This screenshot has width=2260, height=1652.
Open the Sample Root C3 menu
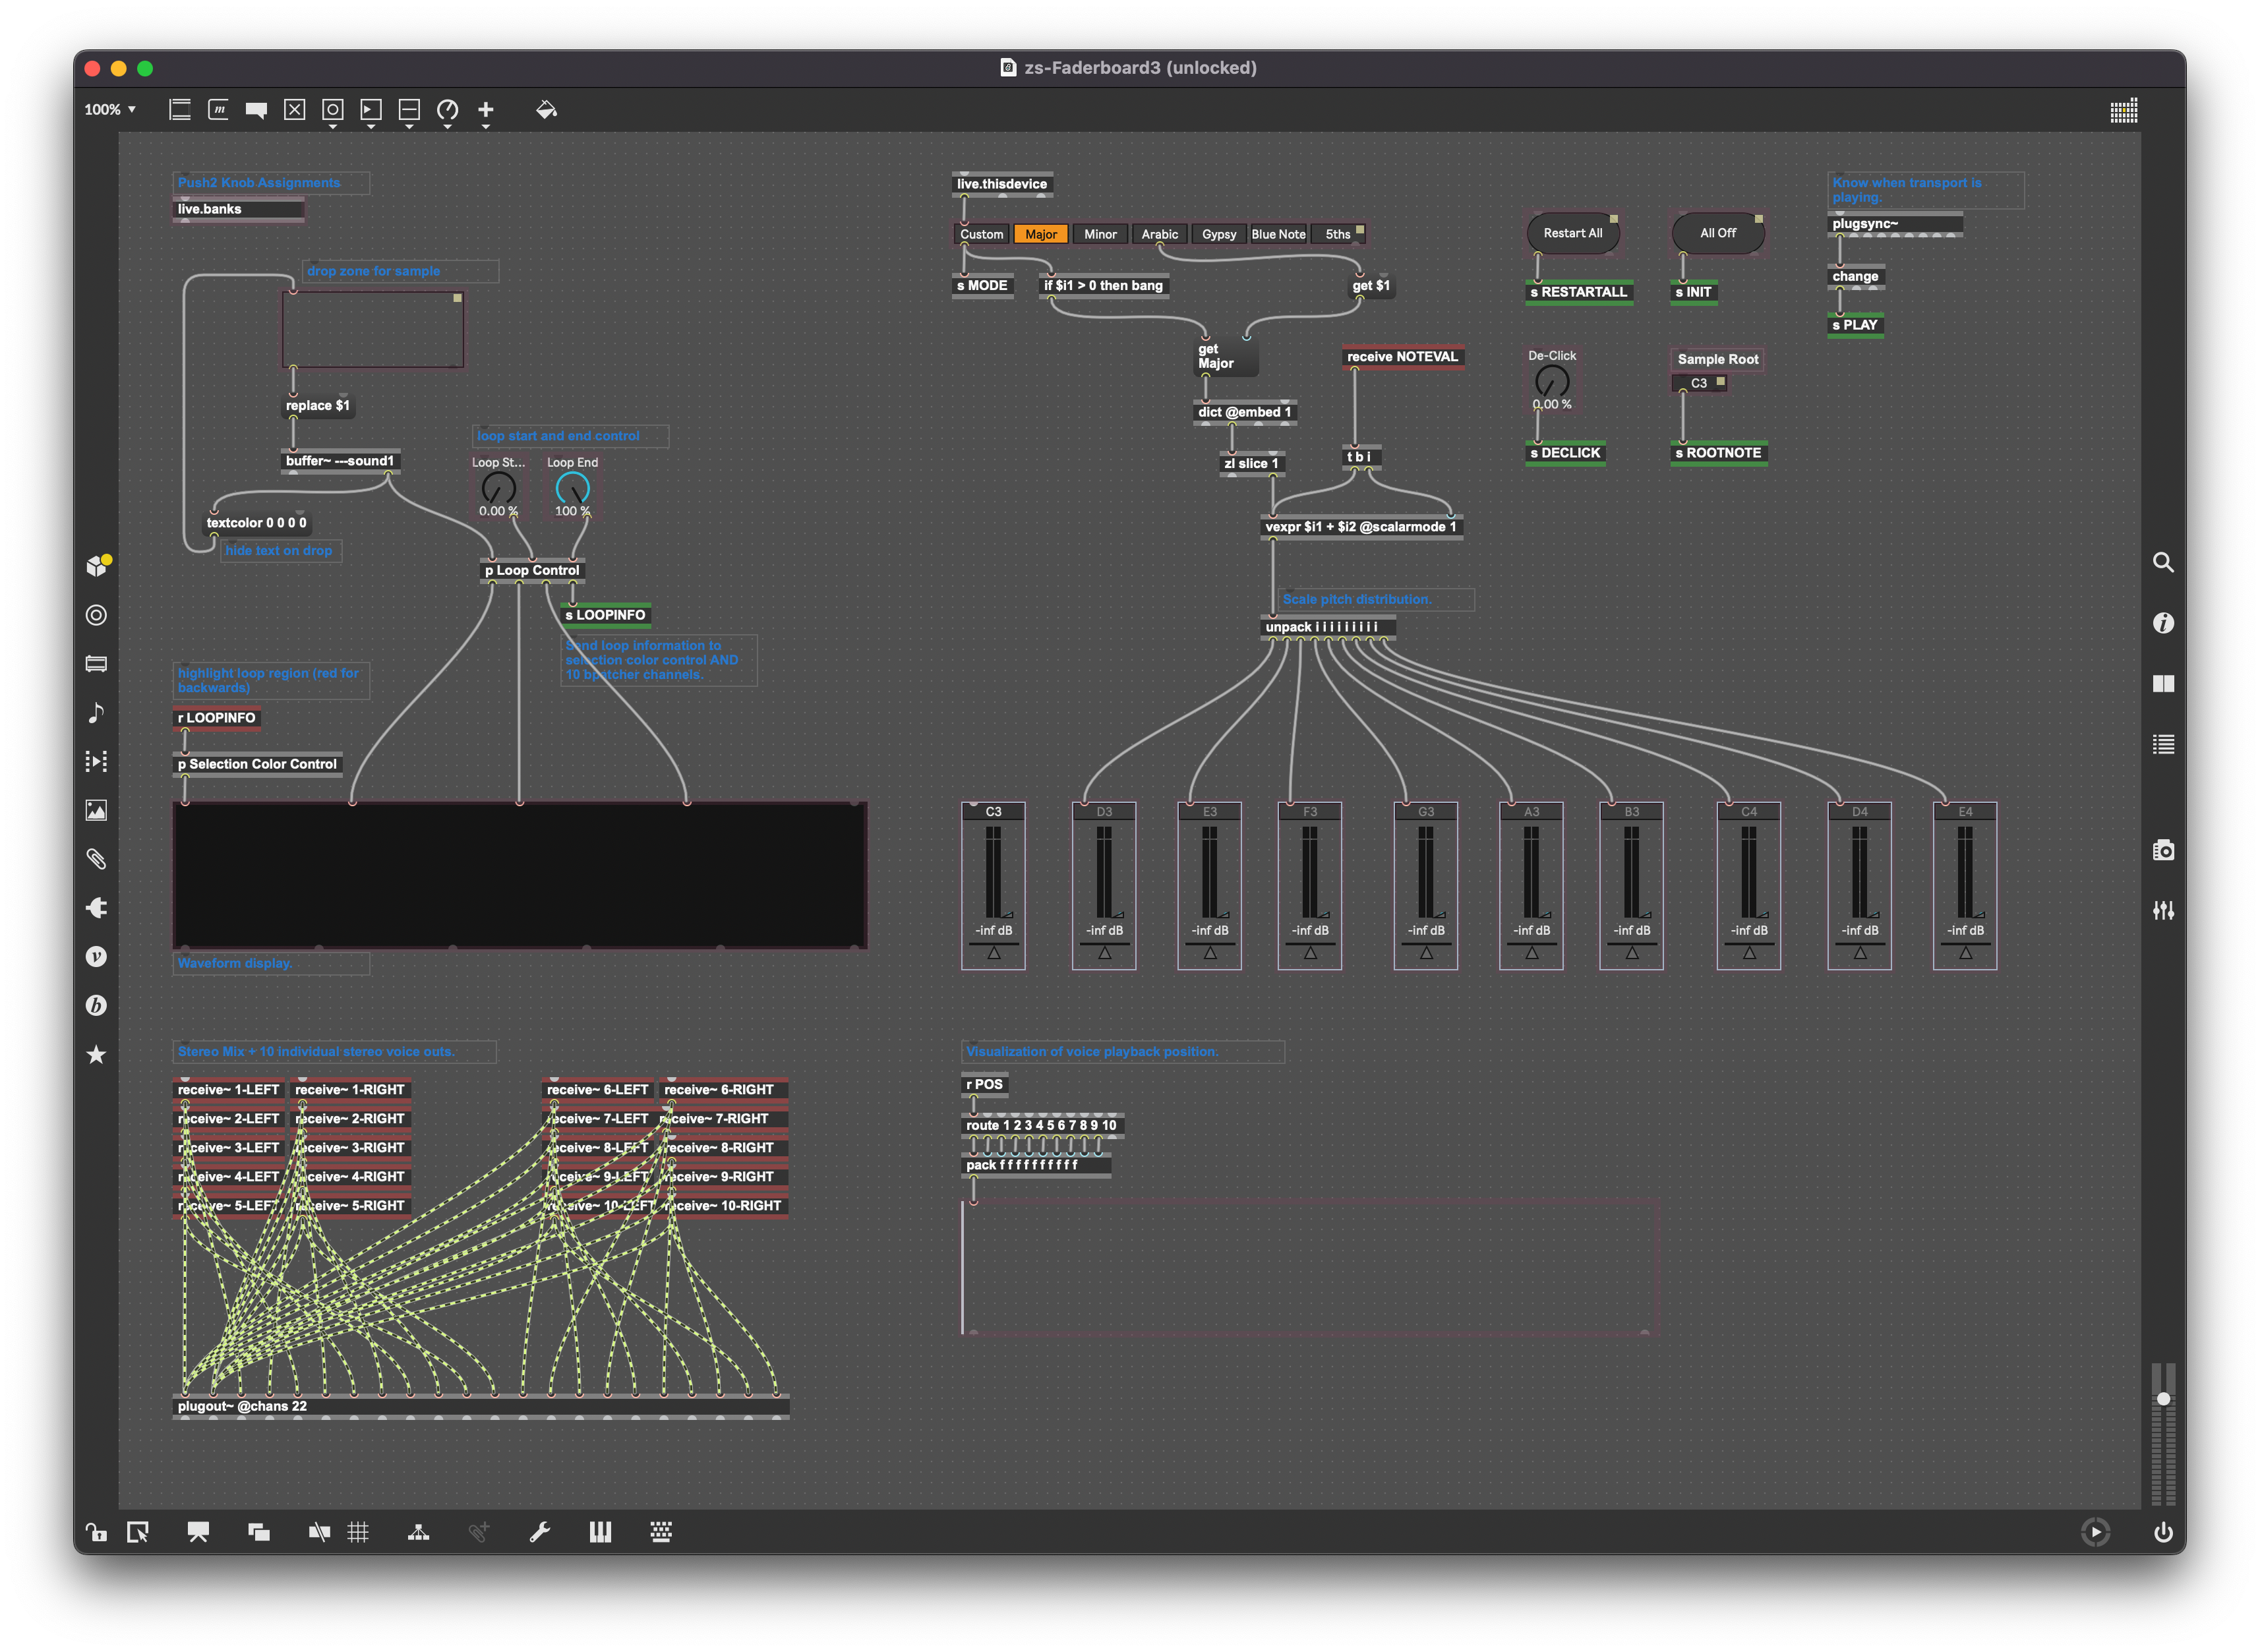(x=1699, y=383)
